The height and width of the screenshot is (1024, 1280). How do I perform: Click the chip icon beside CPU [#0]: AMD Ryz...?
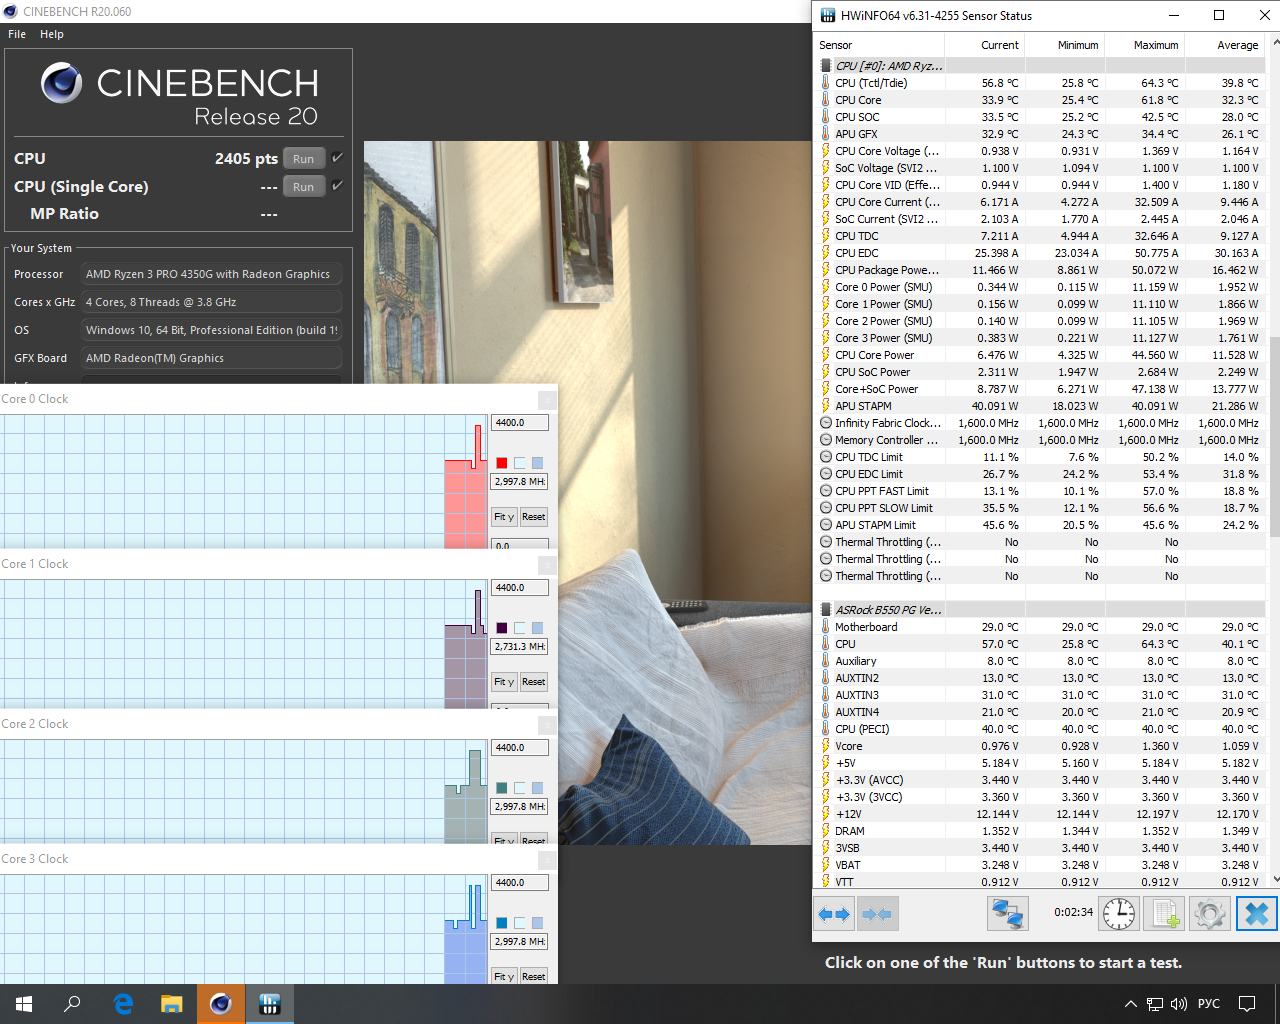(826, 66)
